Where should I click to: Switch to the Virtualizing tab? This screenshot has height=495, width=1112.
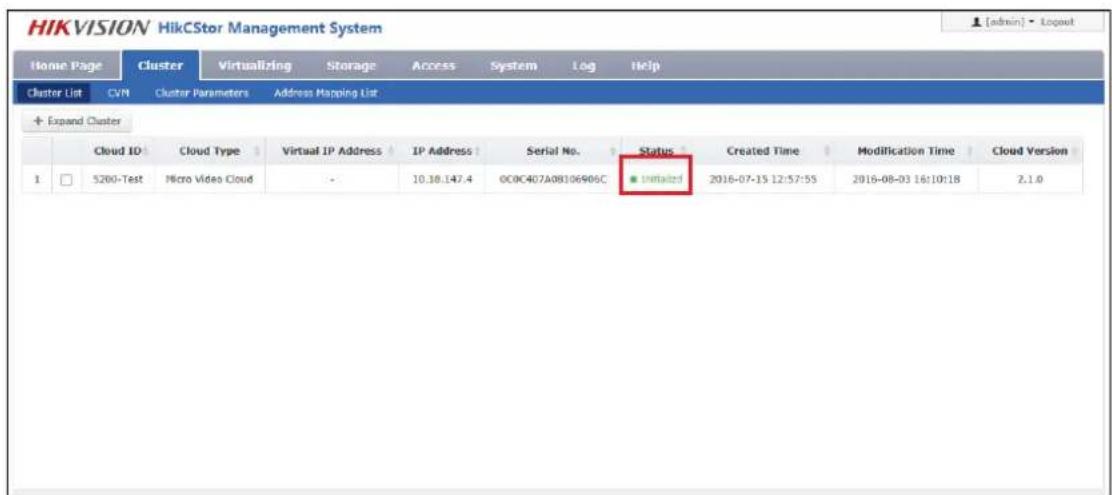255,66
